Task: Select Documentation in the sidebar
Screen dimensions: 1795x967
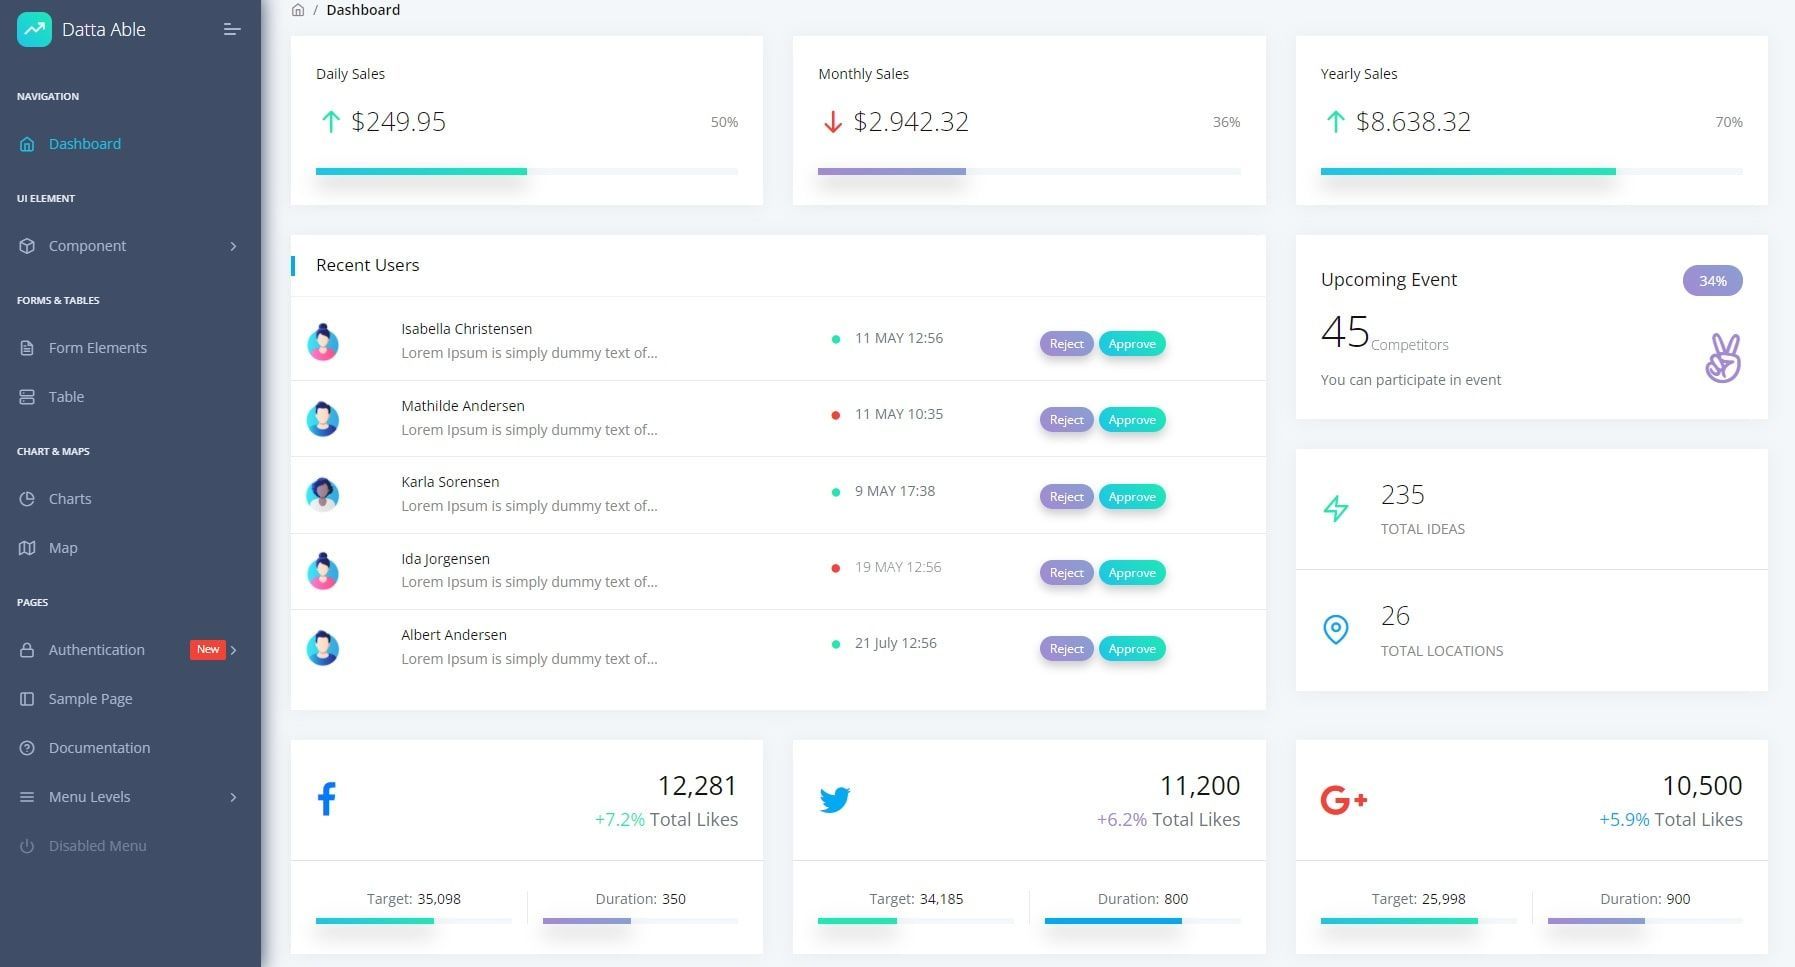Action: click(x=98, y=747)
